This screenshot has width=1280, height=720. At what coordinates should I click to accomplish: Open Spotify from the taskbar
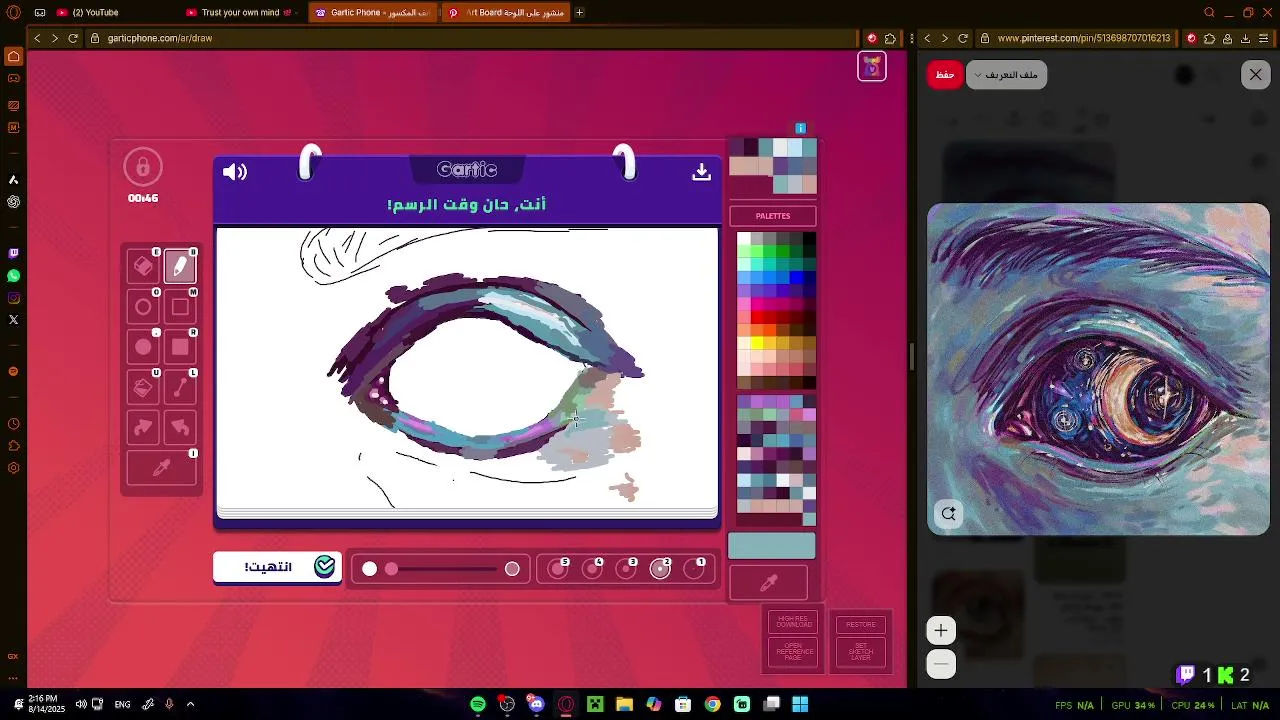coord(478,705)
